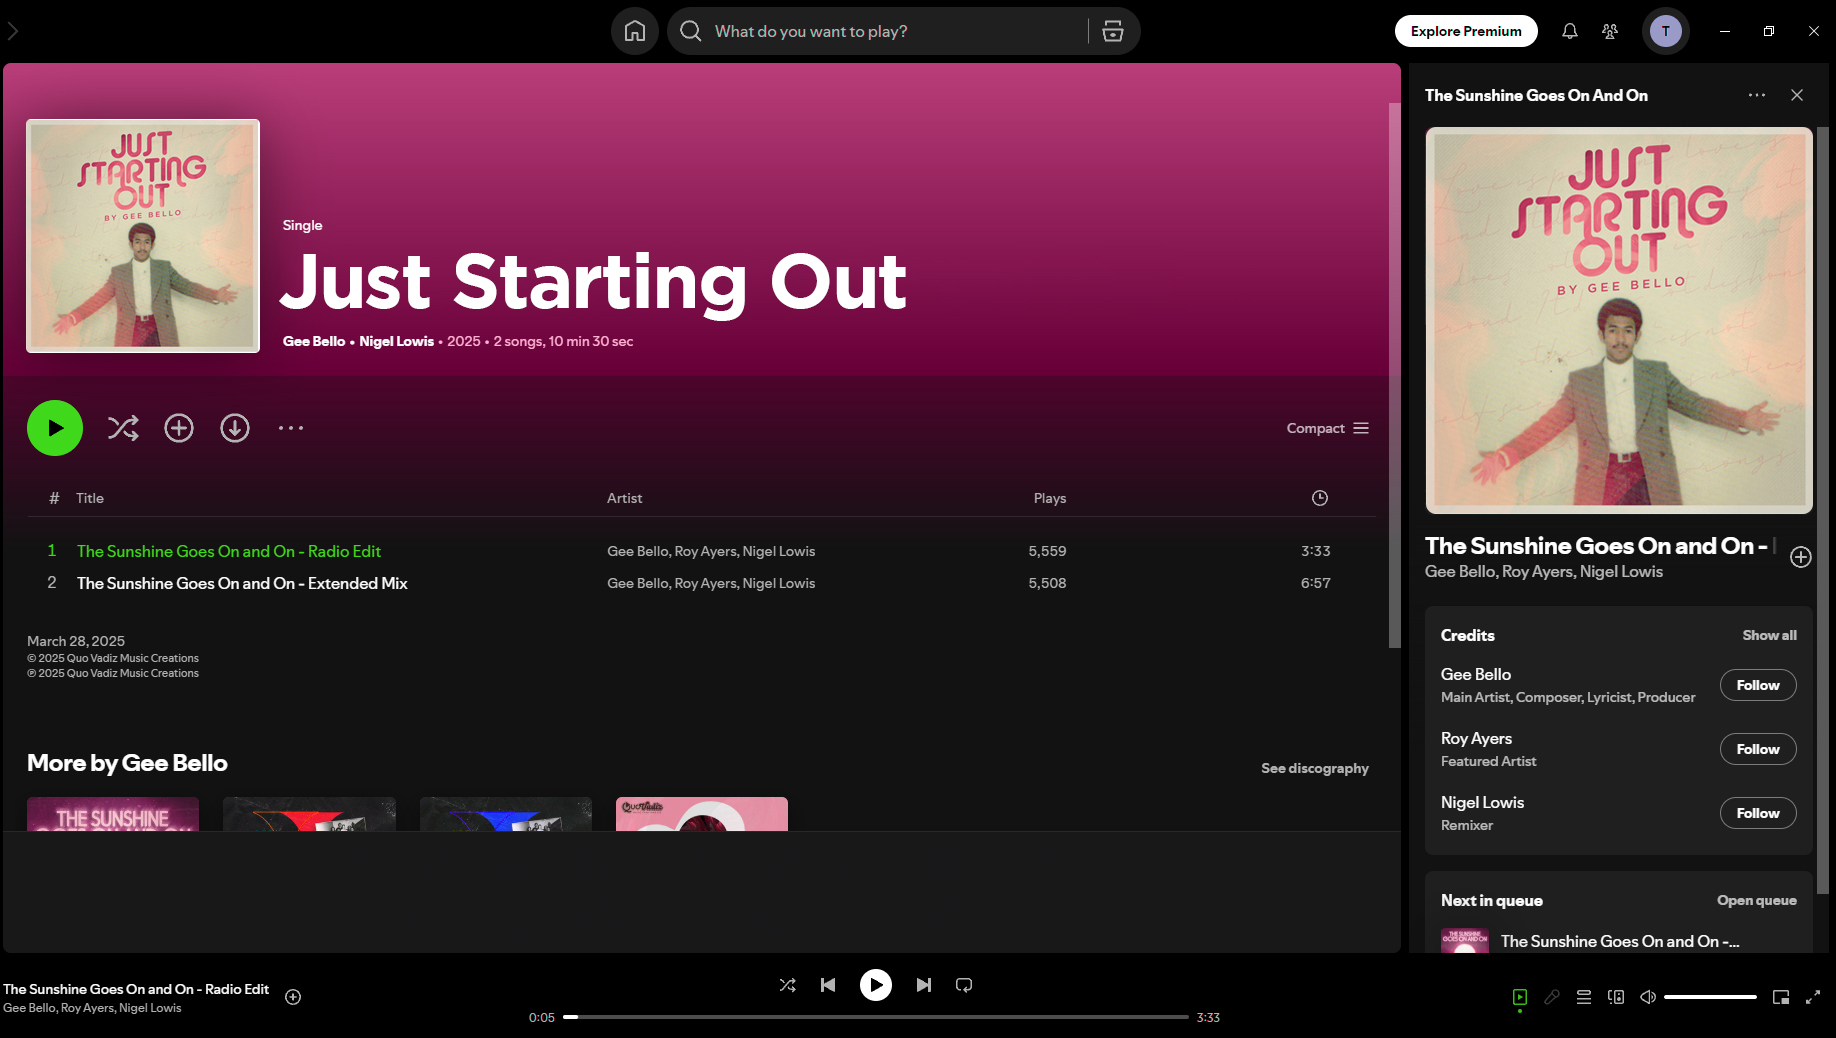Screen dimensions: 1836x1038
Task: Close the now playing side panel
Action: pyautogui.click(x=1797, y=95)
